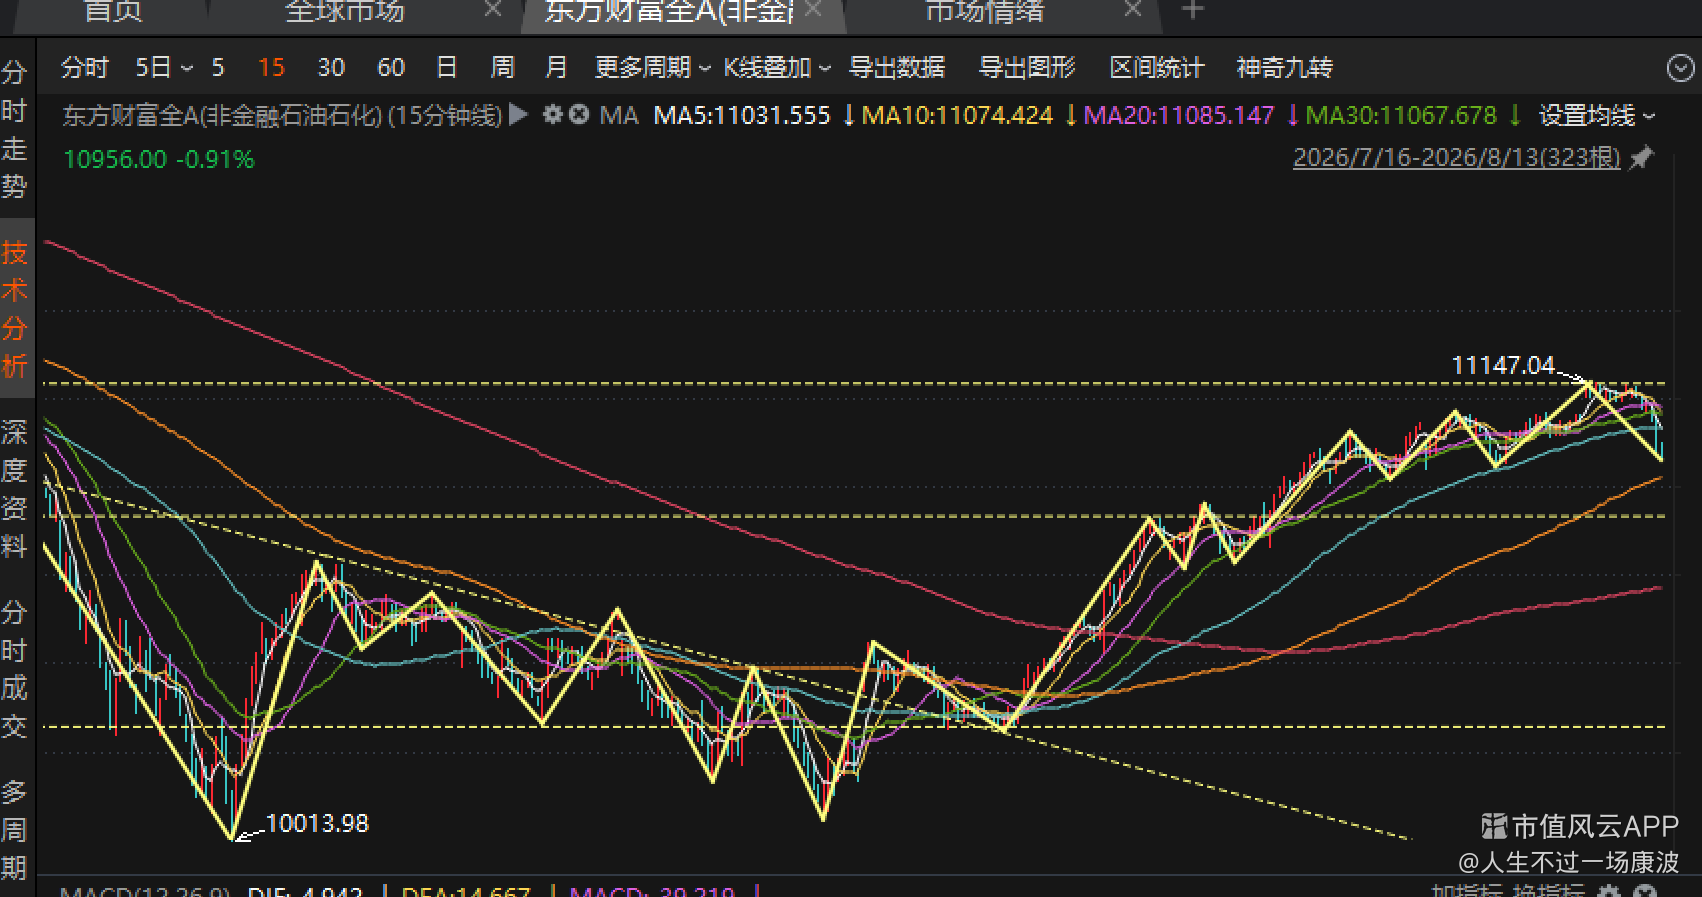The width and height of the screenshot is (1702, 897).
Task: Open the date range 2026/7/16-2026/8/13 link
Action: (1456, 158)
